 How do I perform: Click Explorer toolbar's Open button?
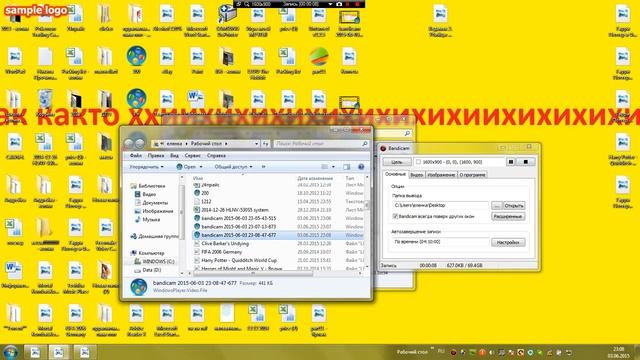tap(186, 167)
